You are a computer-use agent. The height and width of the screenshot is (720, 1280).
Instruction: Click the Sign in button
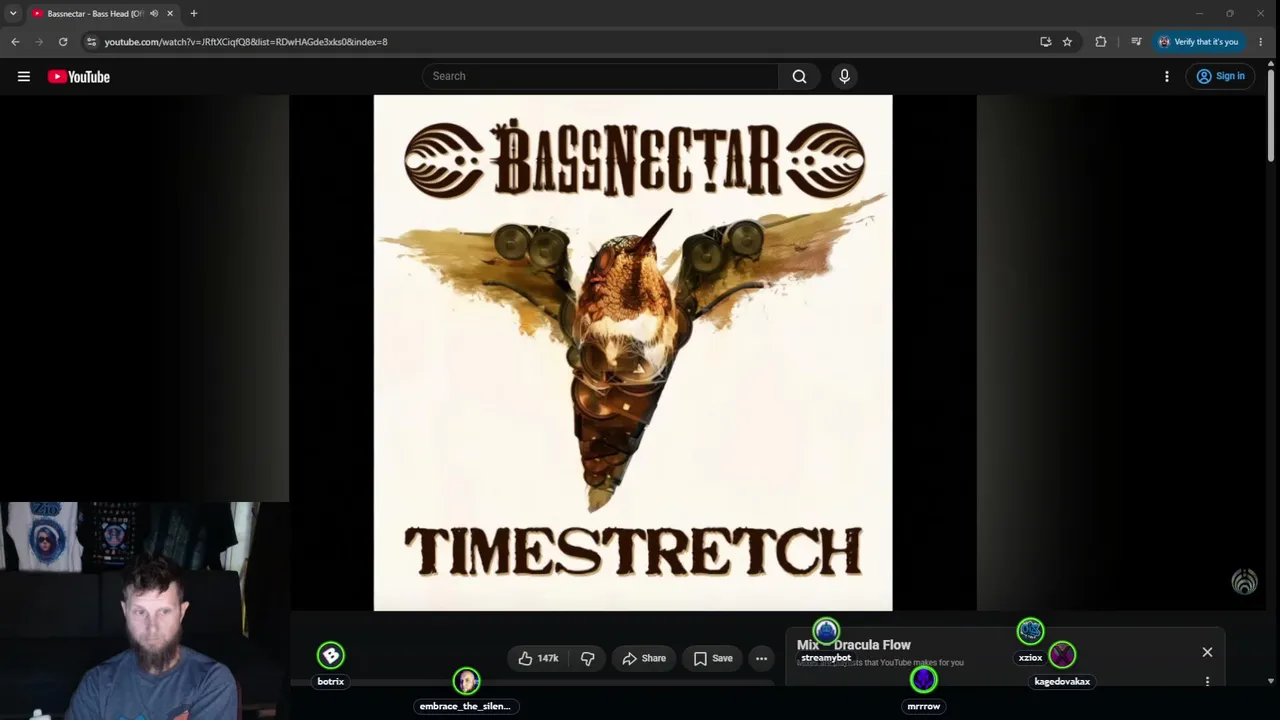click(1220, 76)
